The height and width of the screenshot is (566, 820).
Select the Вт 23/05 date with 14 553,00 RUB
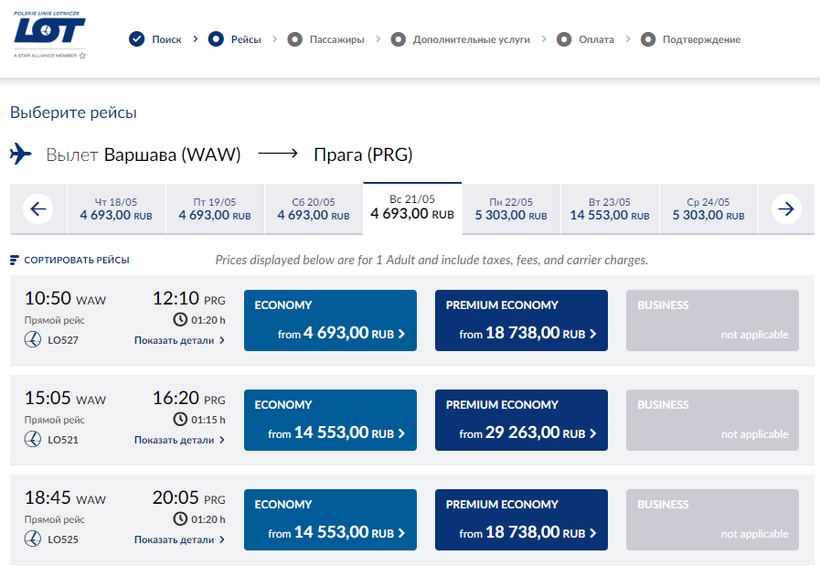point(609,209)
